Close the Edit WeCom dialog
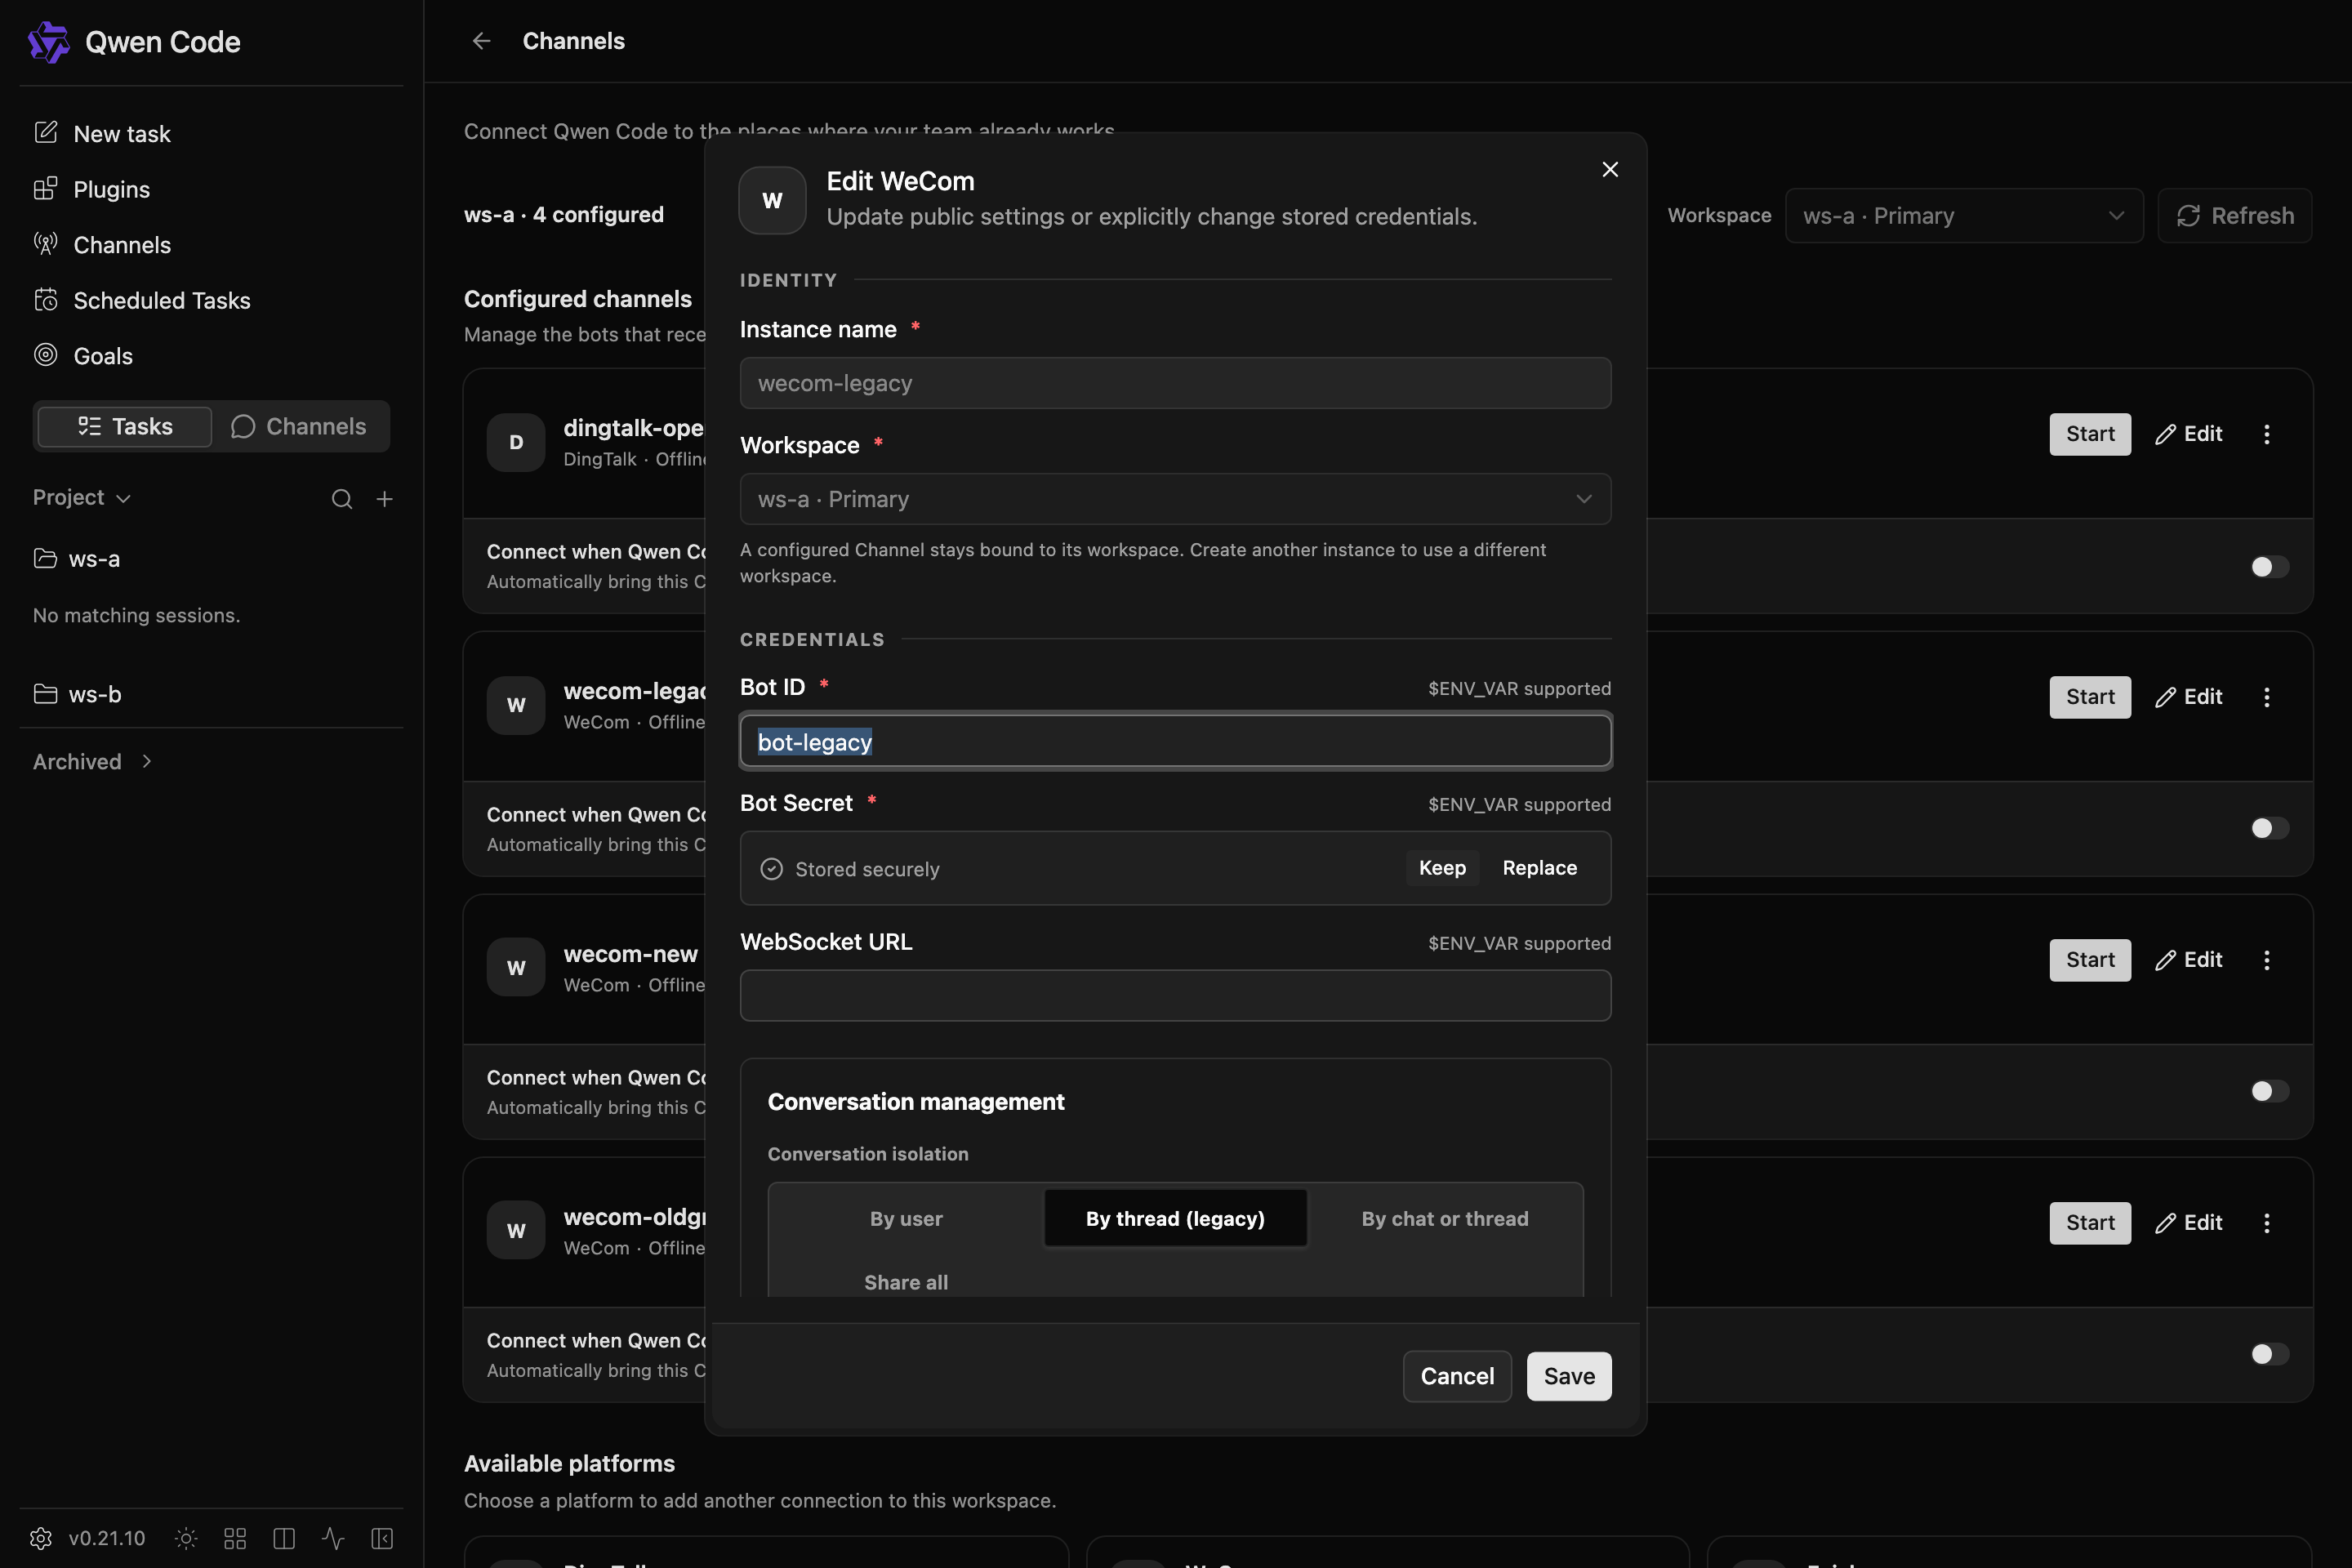 tap(1610, 170)
